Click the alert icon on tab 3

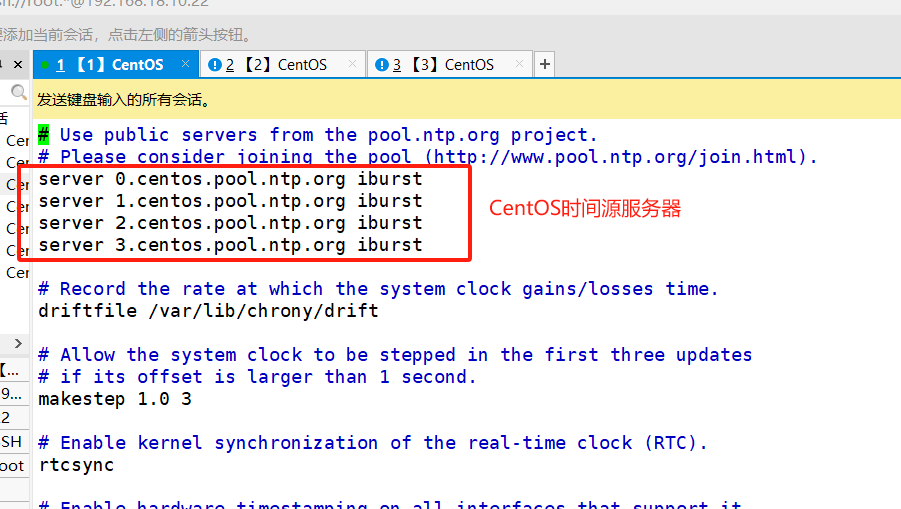pyautogui.click(x=382, y=65)
